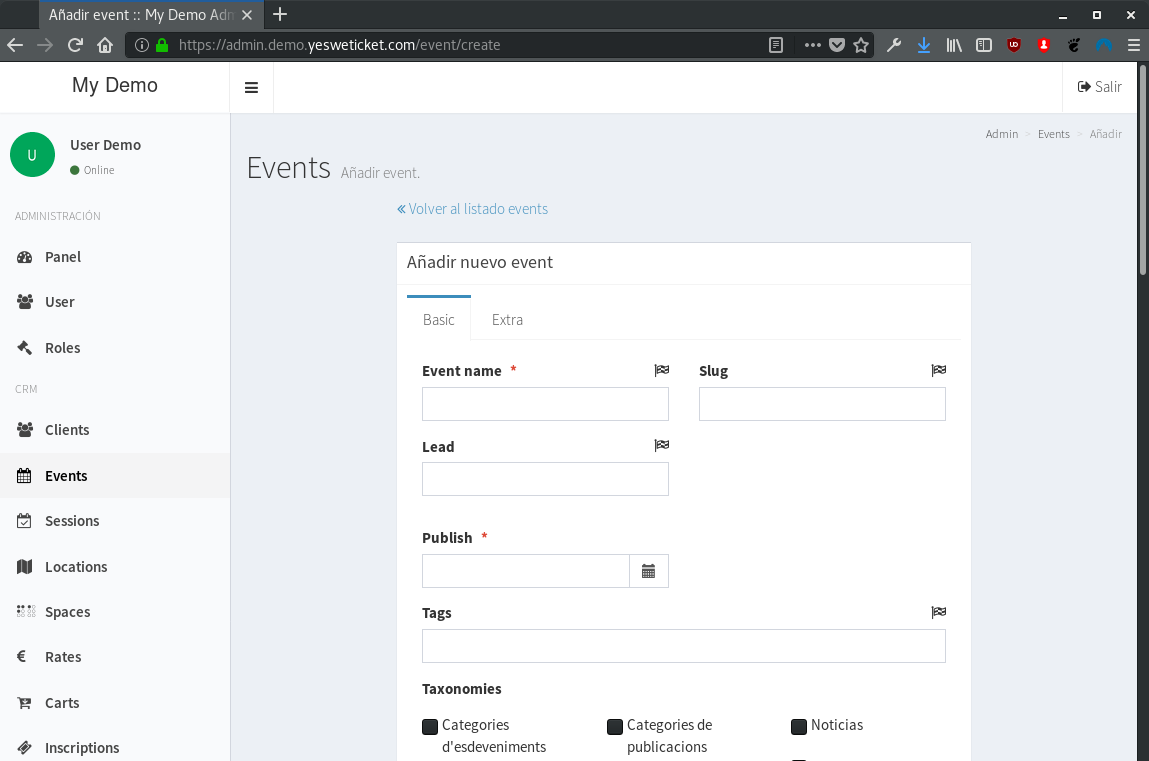Open the page actions three-dot menu

812,45
